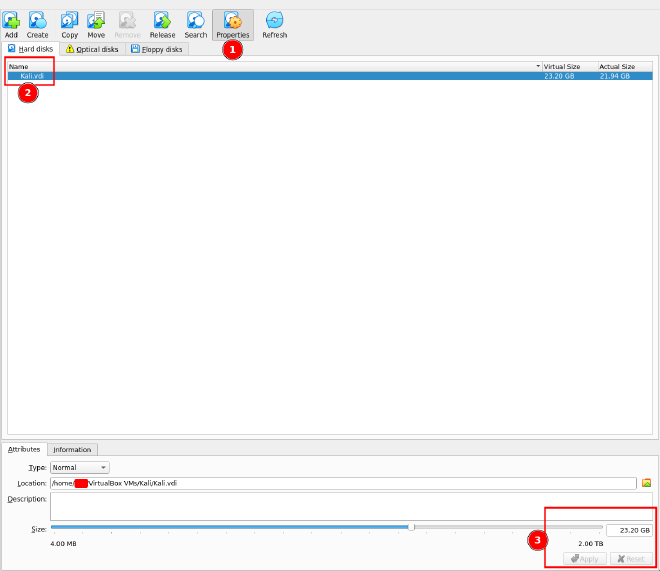Click the size field showing 23.20 GB
Viewport: 660px width, 571px height.
[x=629, y=530]
